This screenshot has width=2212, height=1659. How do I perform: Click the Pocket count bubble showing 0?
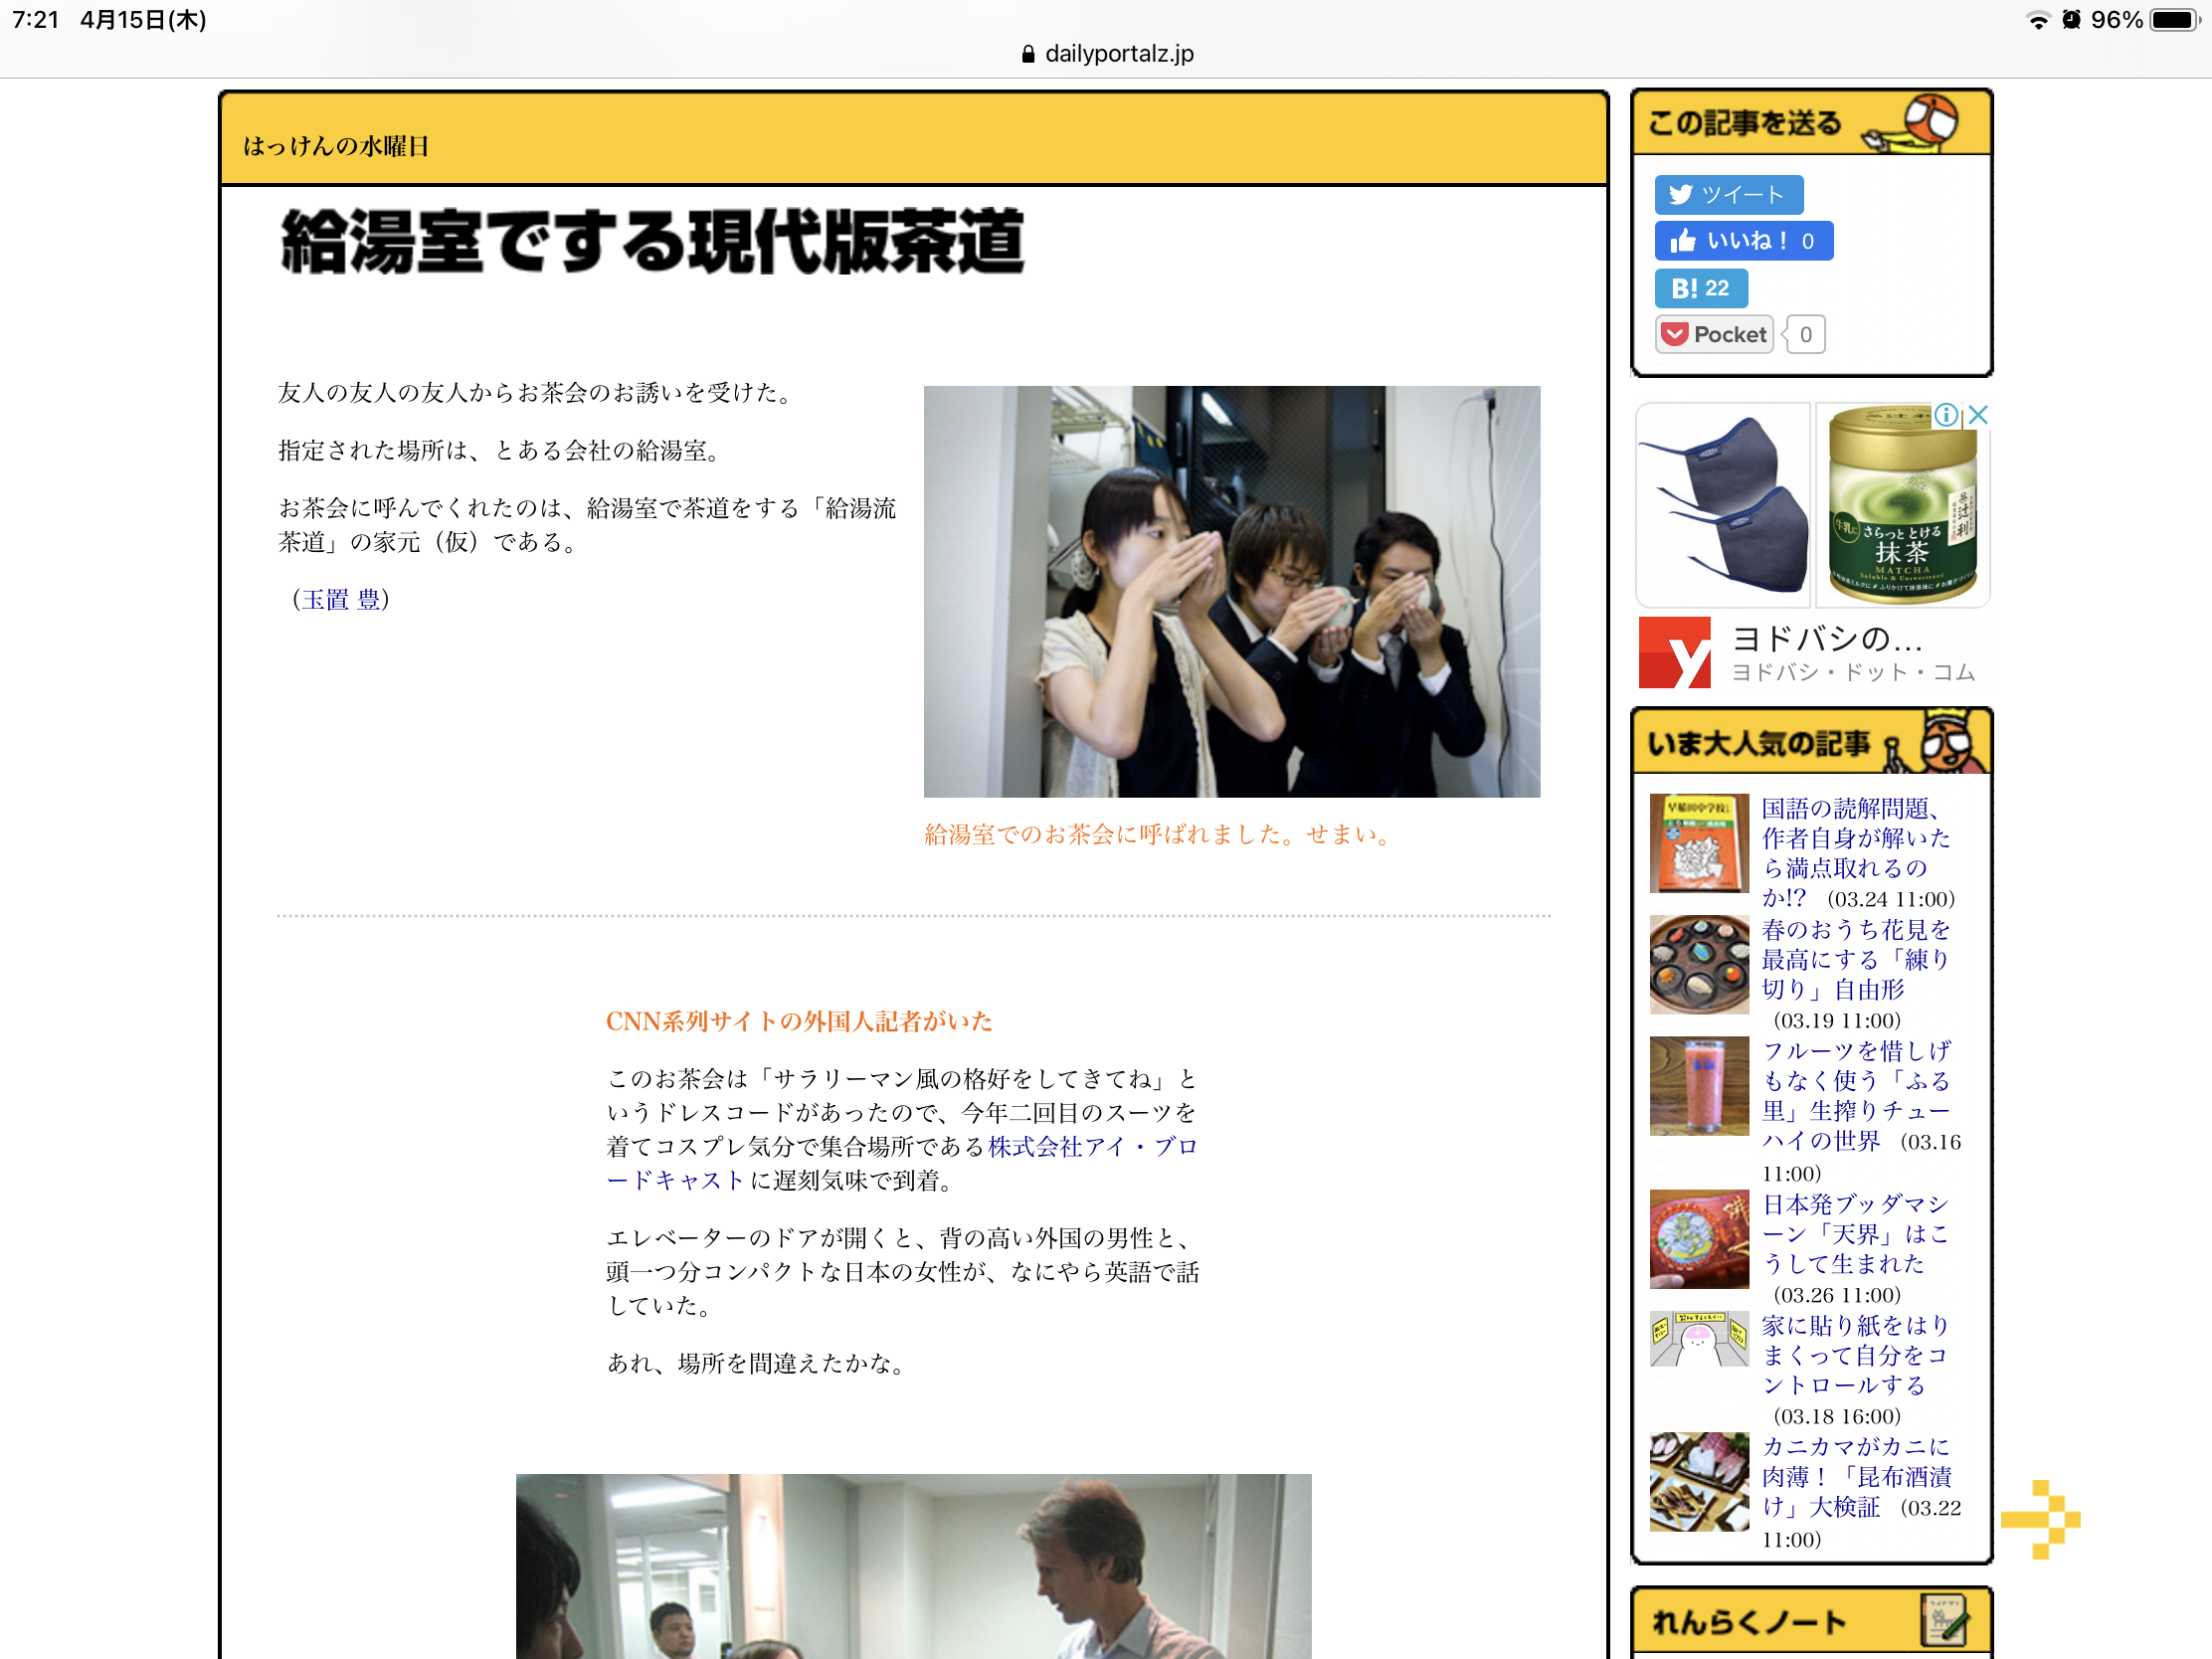[1804, 334]
